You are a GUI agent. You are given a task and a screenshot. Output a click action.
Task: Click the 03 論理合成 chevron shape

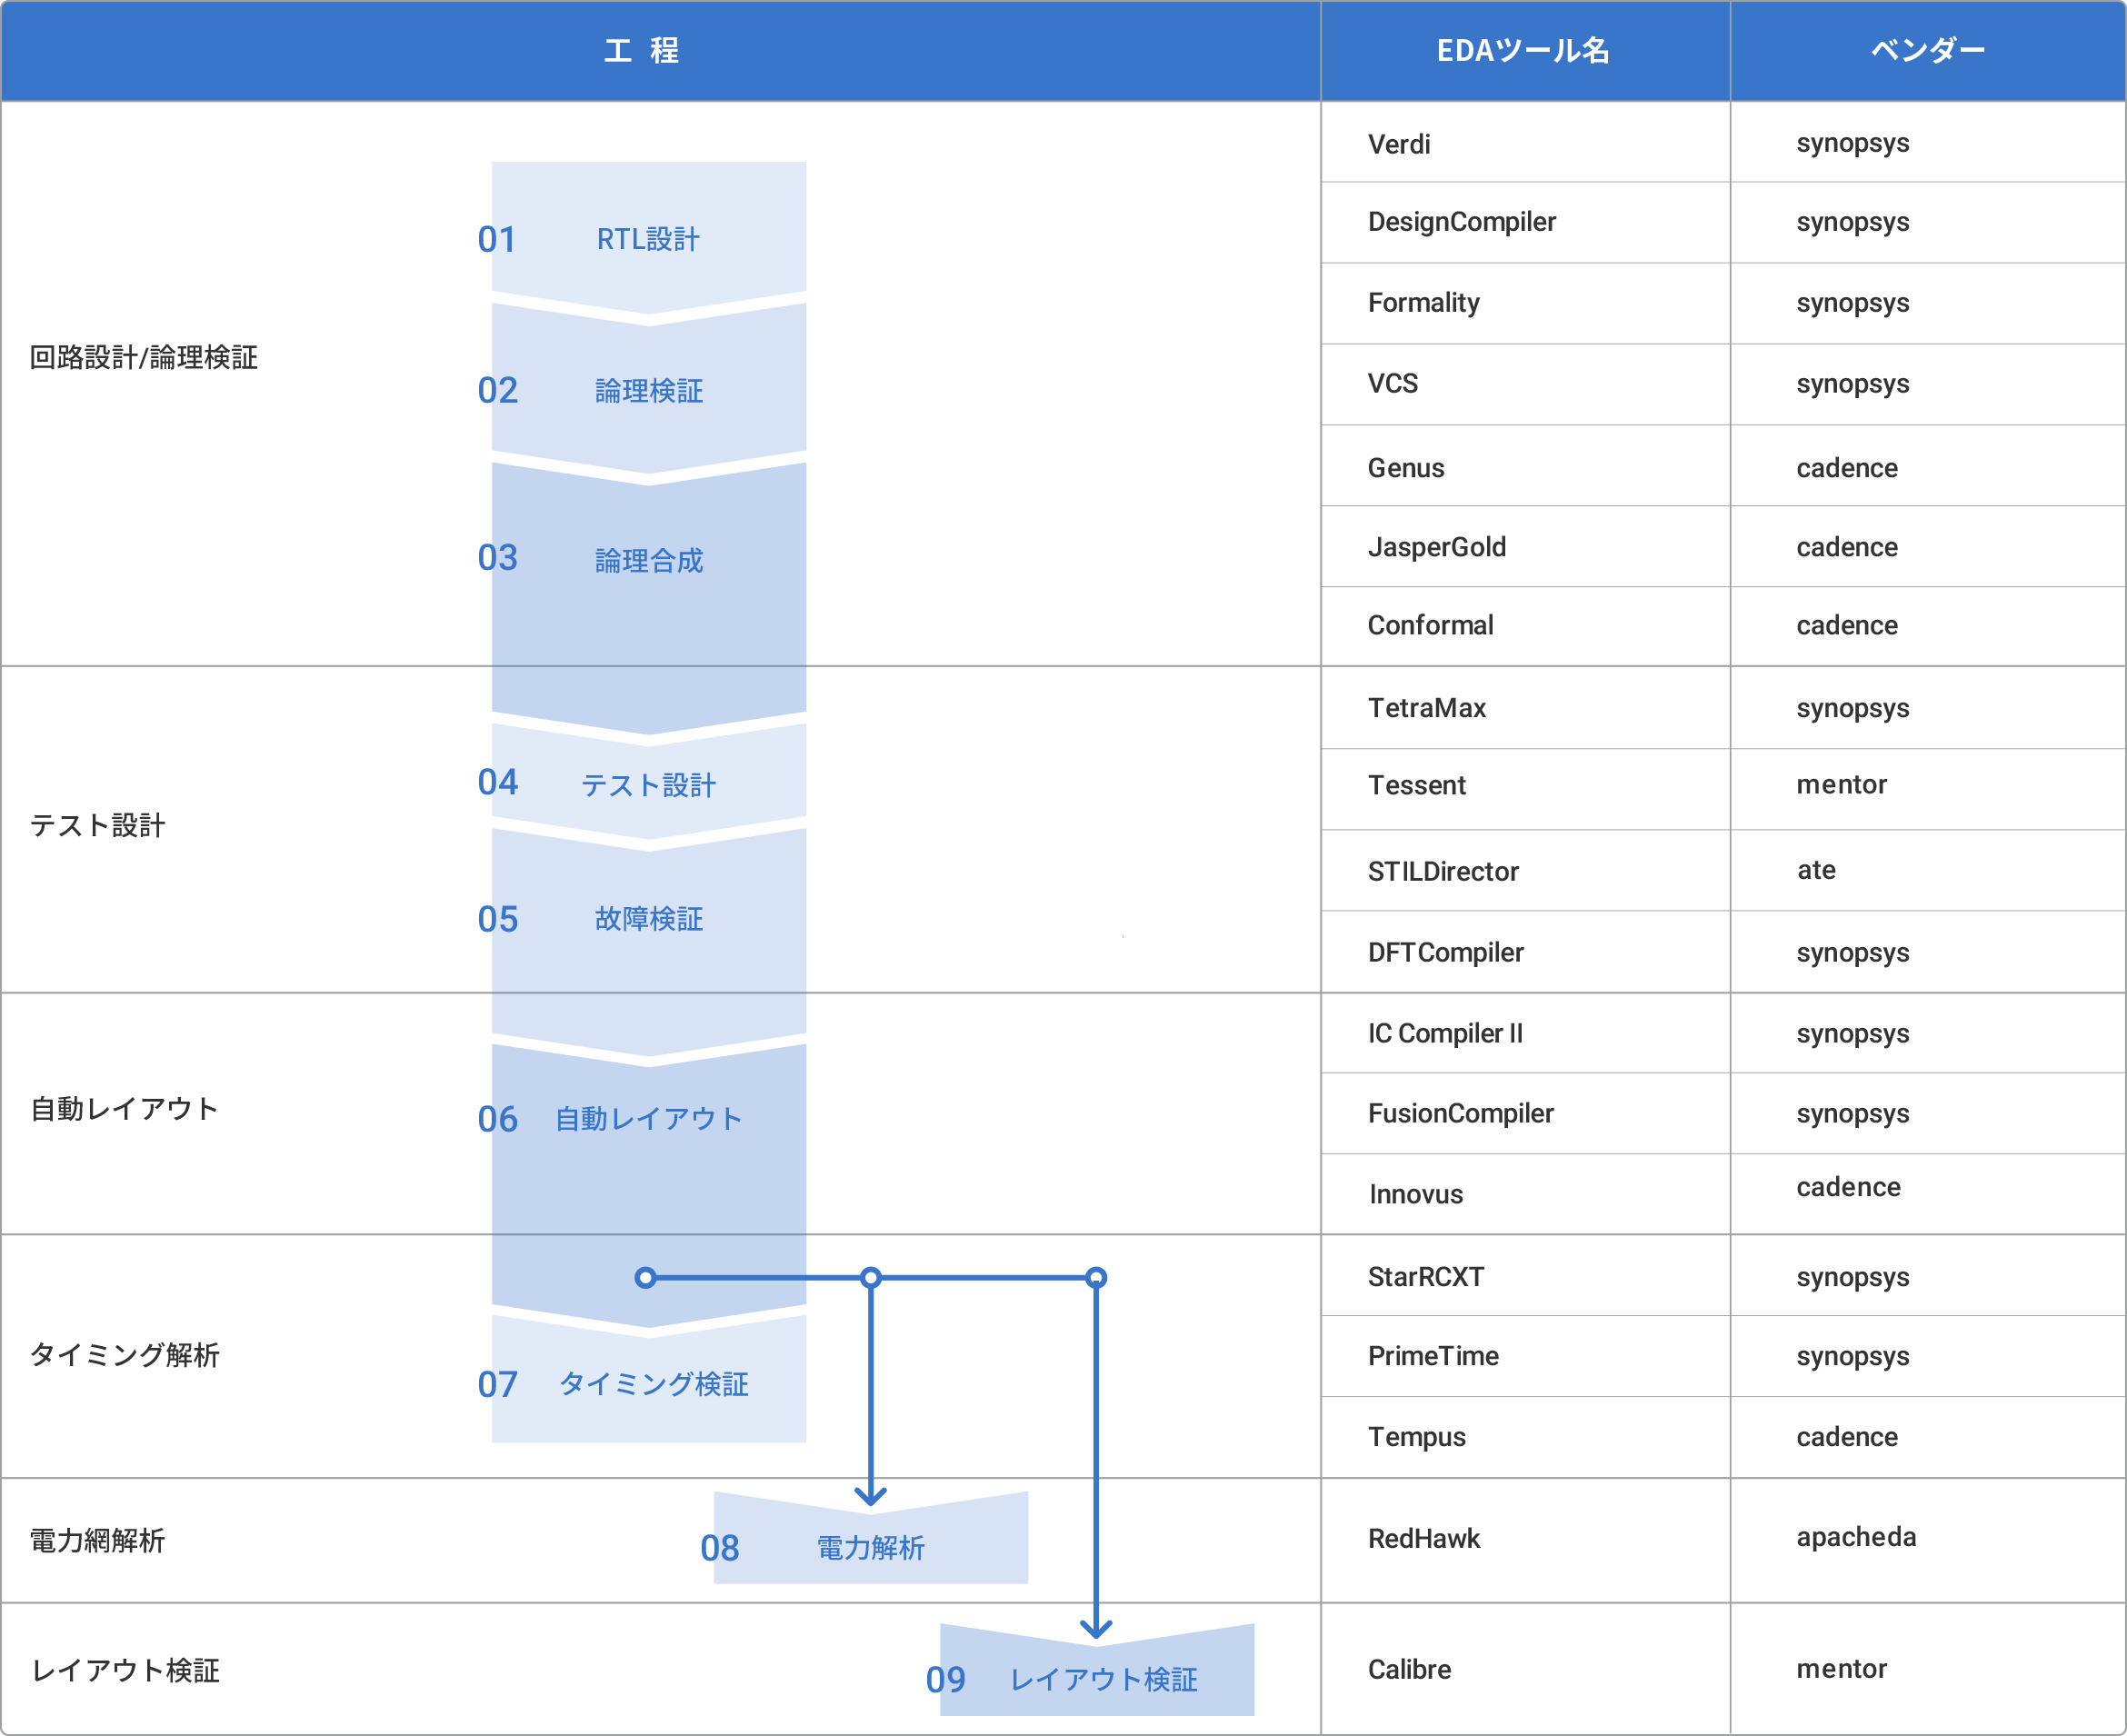646,560
